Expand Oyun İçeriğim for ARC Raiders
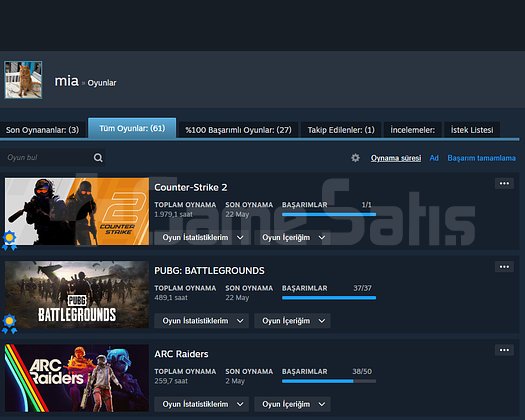The image size is (525, 420). [293, 404]
